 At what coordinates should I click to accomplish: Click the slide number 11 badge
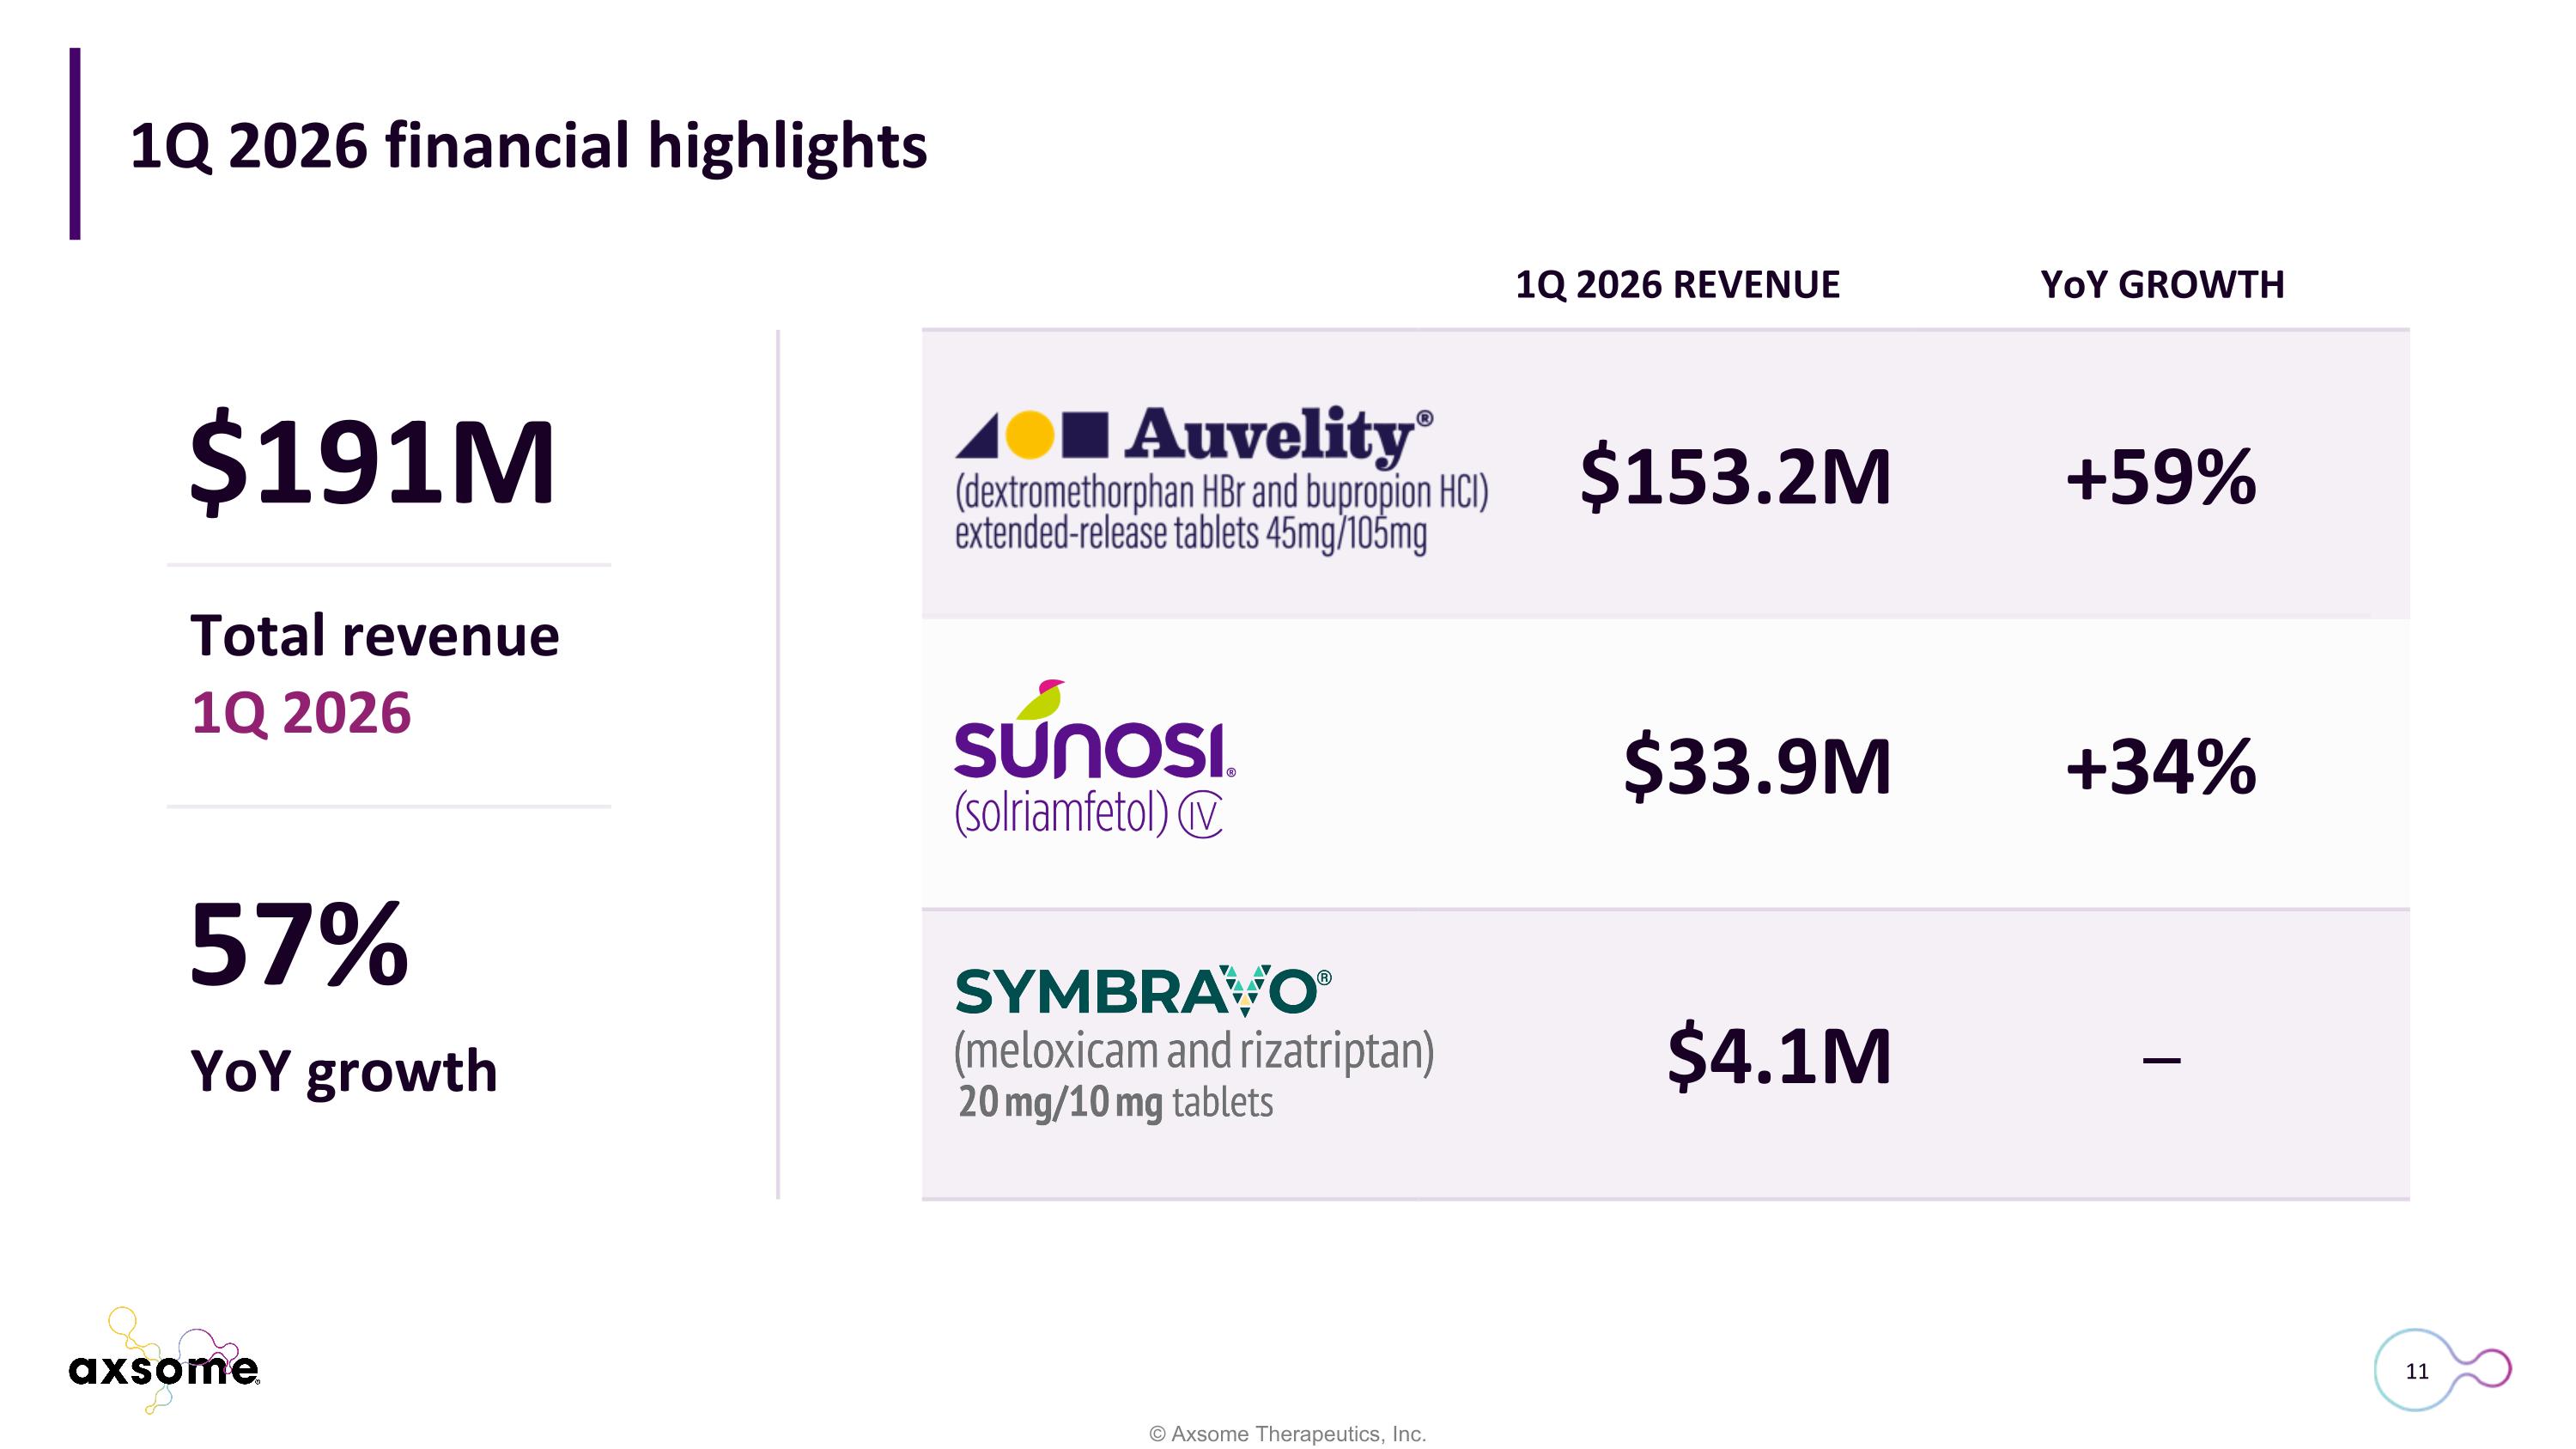coord(2443,1370)
